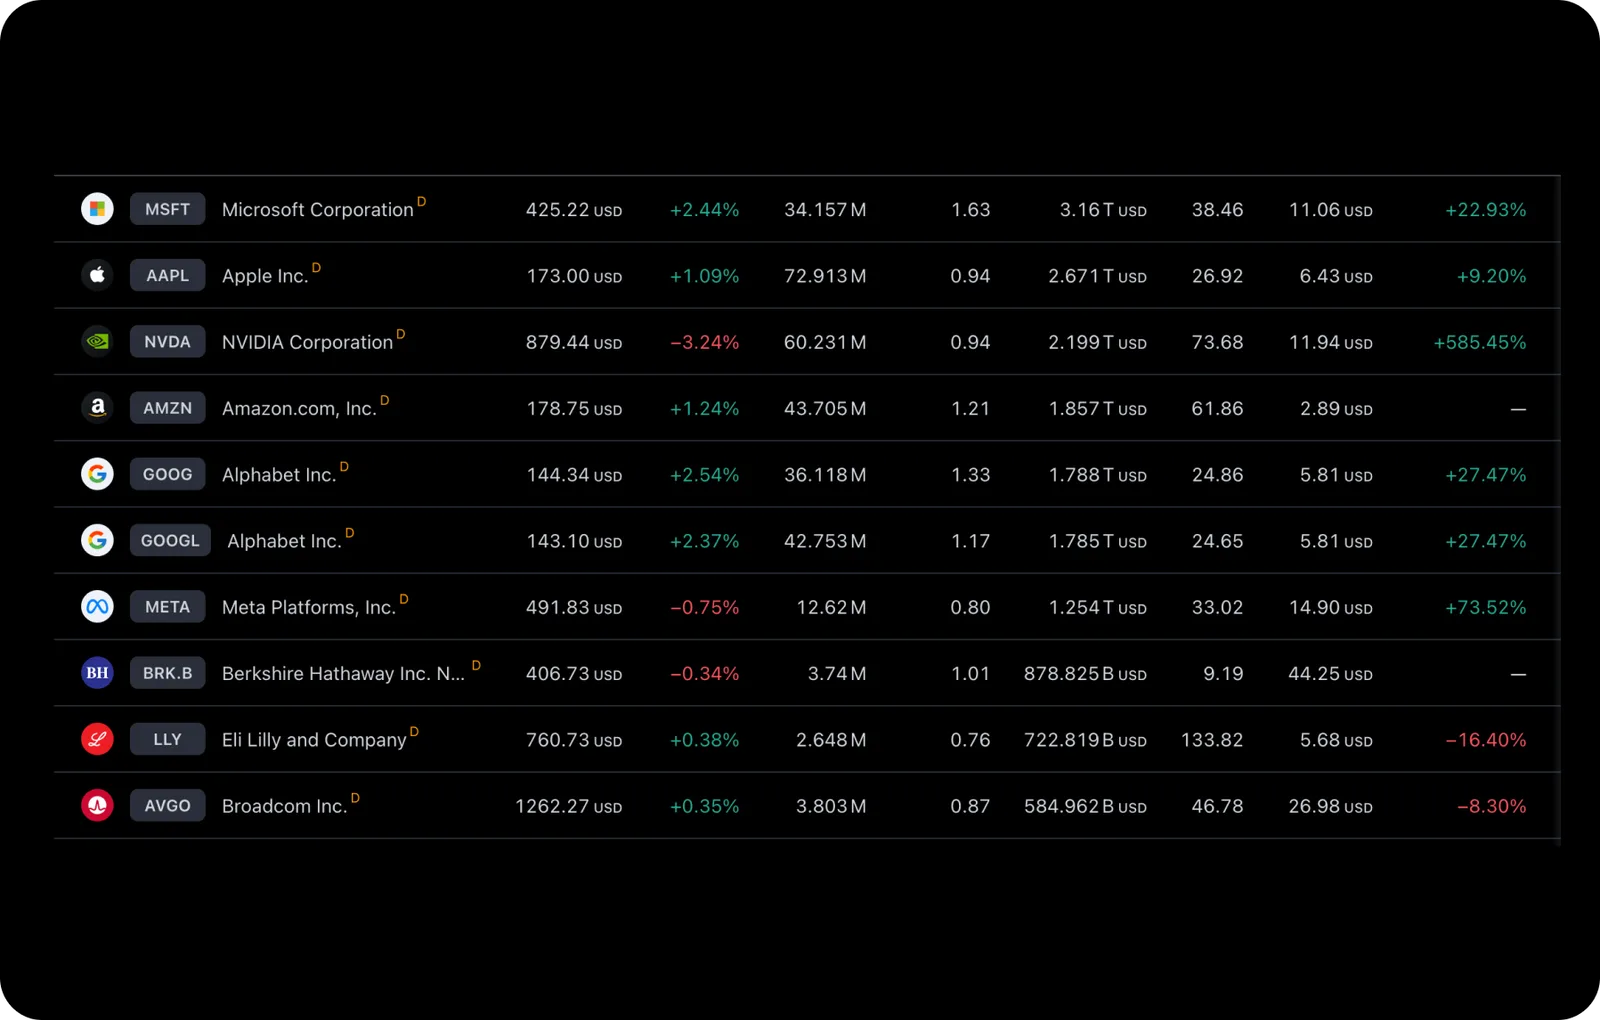Select market cap 3.16 T USD
The image size is (1600, 1020).
click(1103, 210)
